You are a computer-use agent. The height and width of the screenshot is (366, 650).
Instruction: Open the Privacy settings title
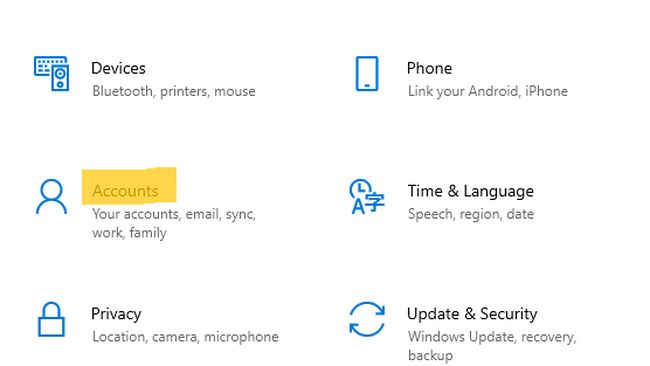(x=116, y=314)
